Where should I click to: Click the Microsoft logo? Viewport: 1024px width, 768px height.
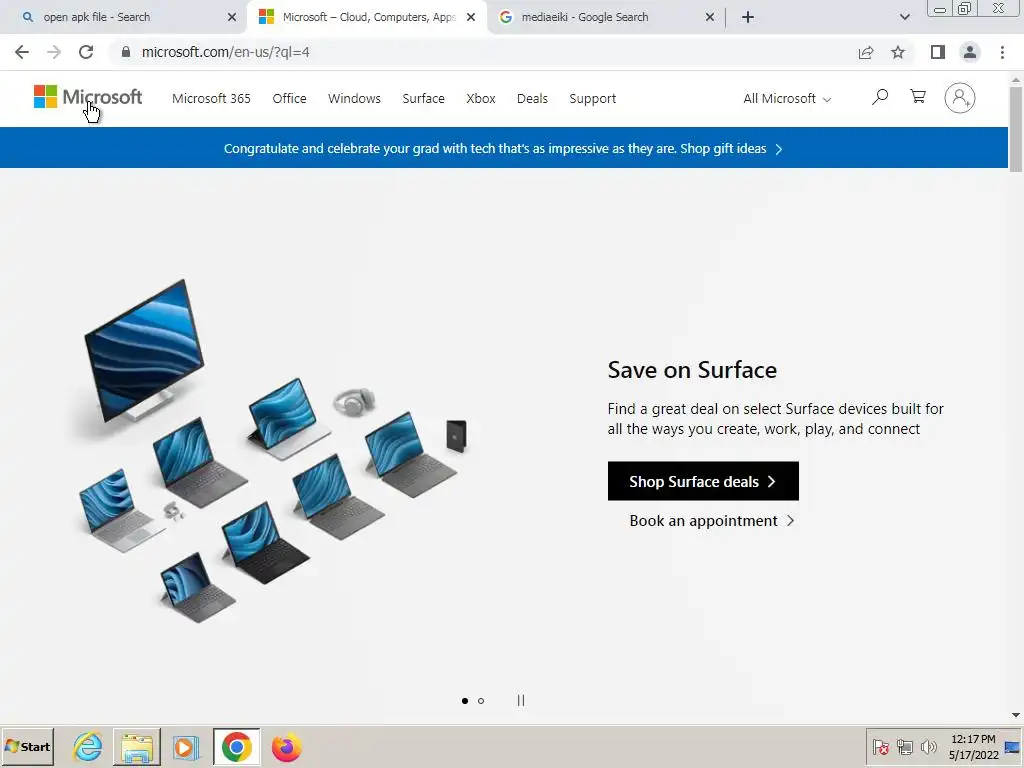click(x=88, y=97)
